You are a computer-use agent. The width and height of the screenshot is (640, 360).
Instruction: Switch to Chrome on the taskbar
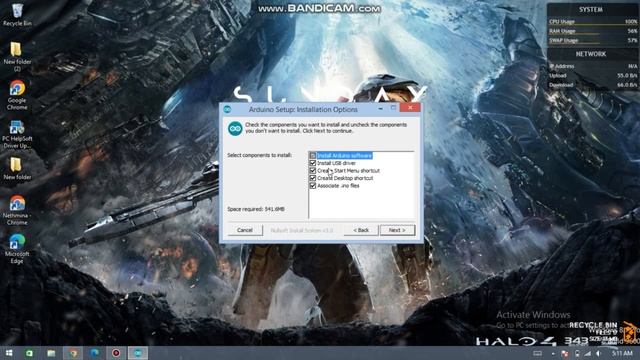73,353
